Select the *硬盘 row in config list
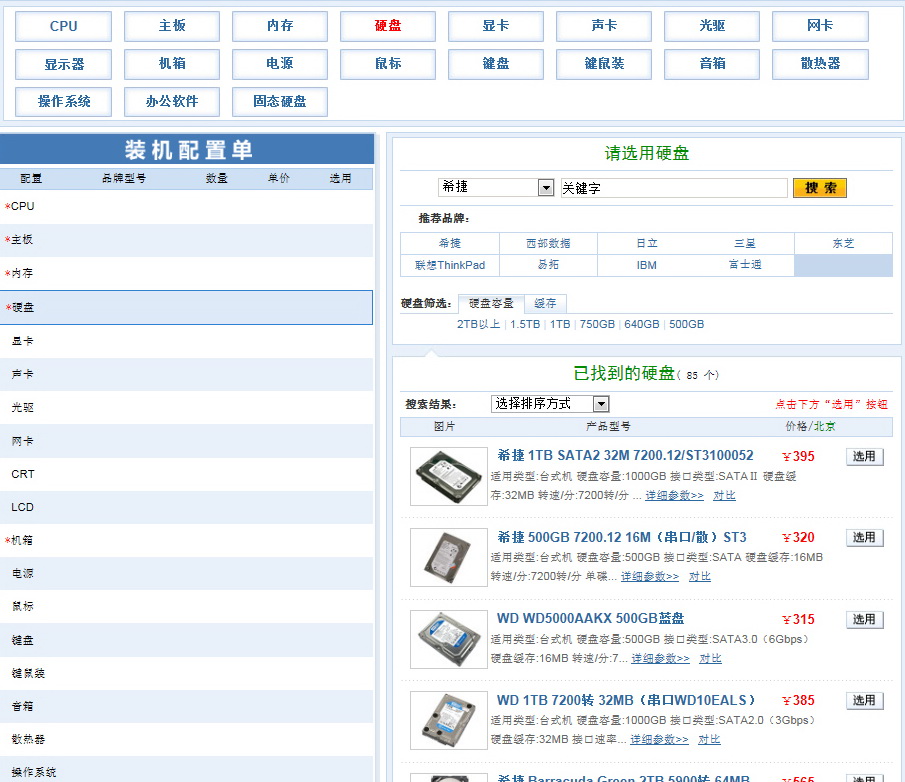 [186, 308]
